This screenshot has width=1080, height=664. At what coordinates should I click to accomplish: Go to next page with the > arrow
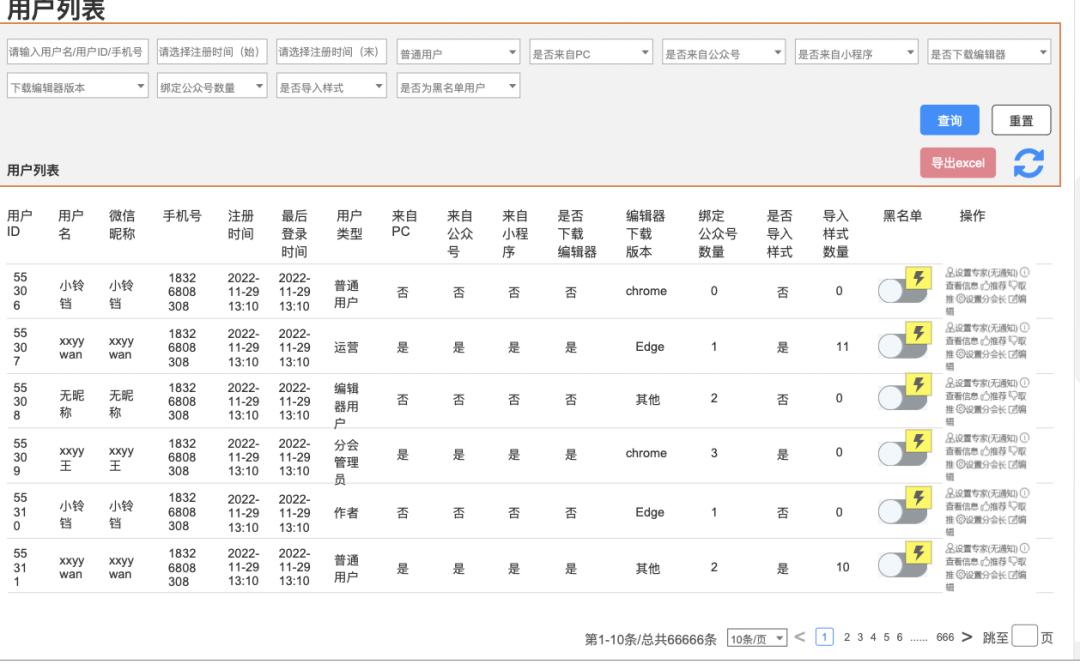[967, 638]
